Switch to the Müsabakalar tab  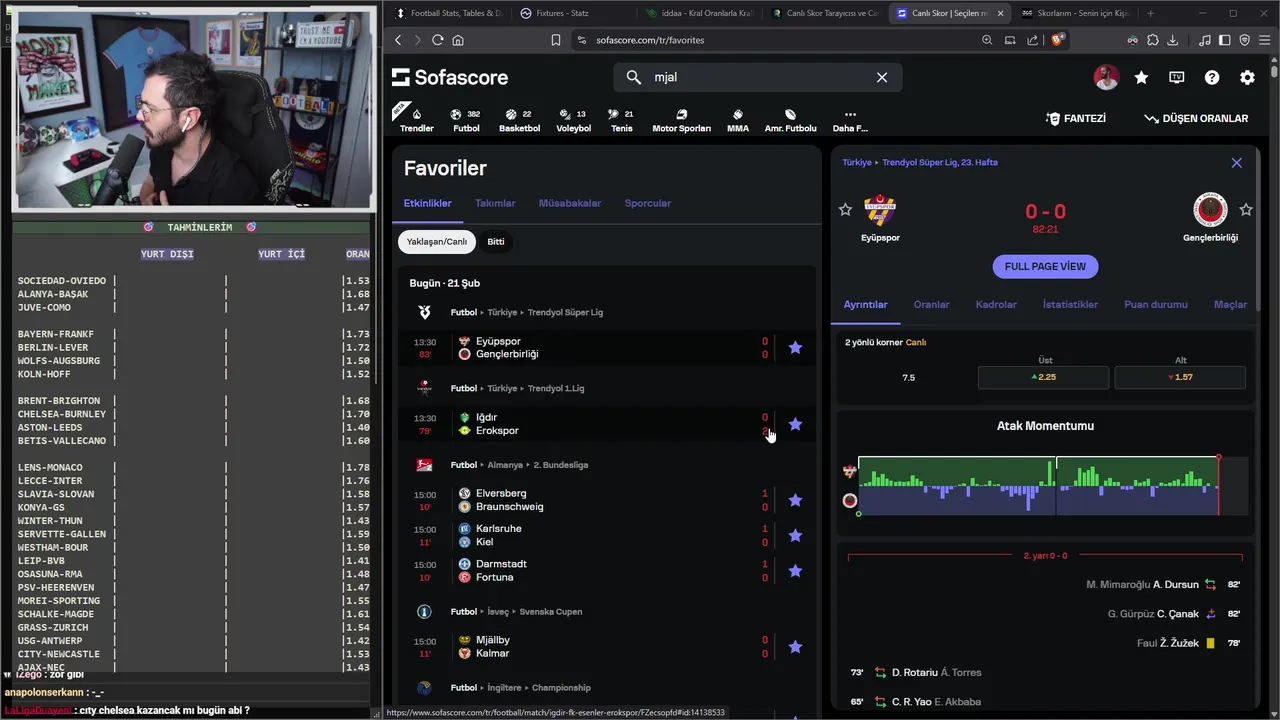pos(570,203)
